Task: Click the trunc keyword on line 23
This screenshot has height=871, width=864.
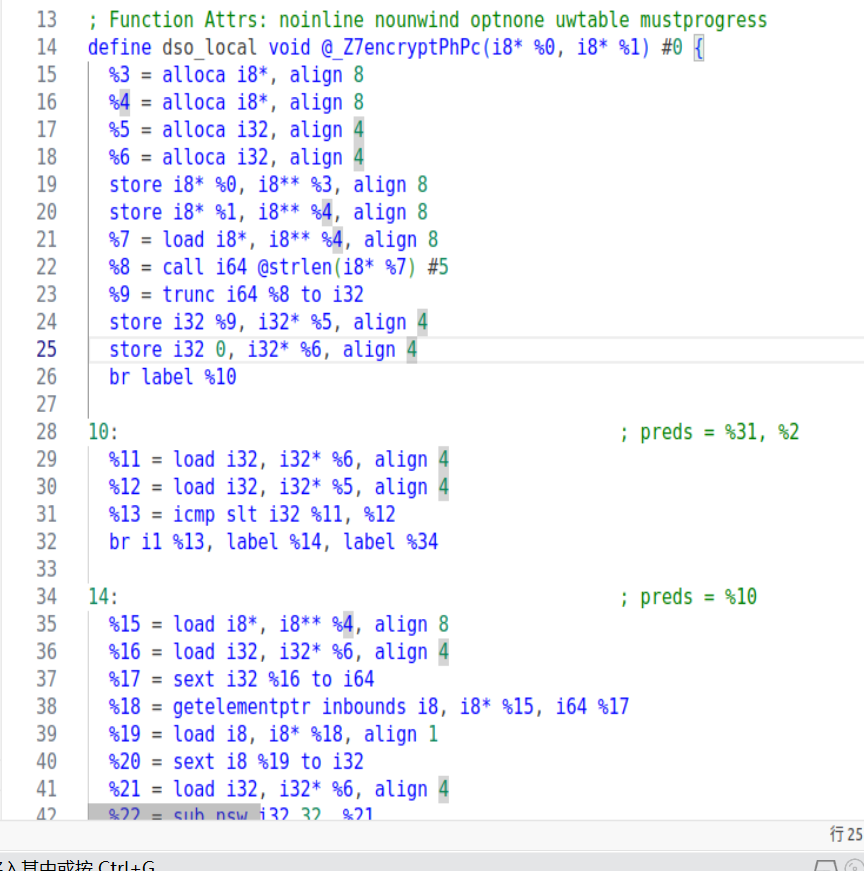Action: (188, 294)
